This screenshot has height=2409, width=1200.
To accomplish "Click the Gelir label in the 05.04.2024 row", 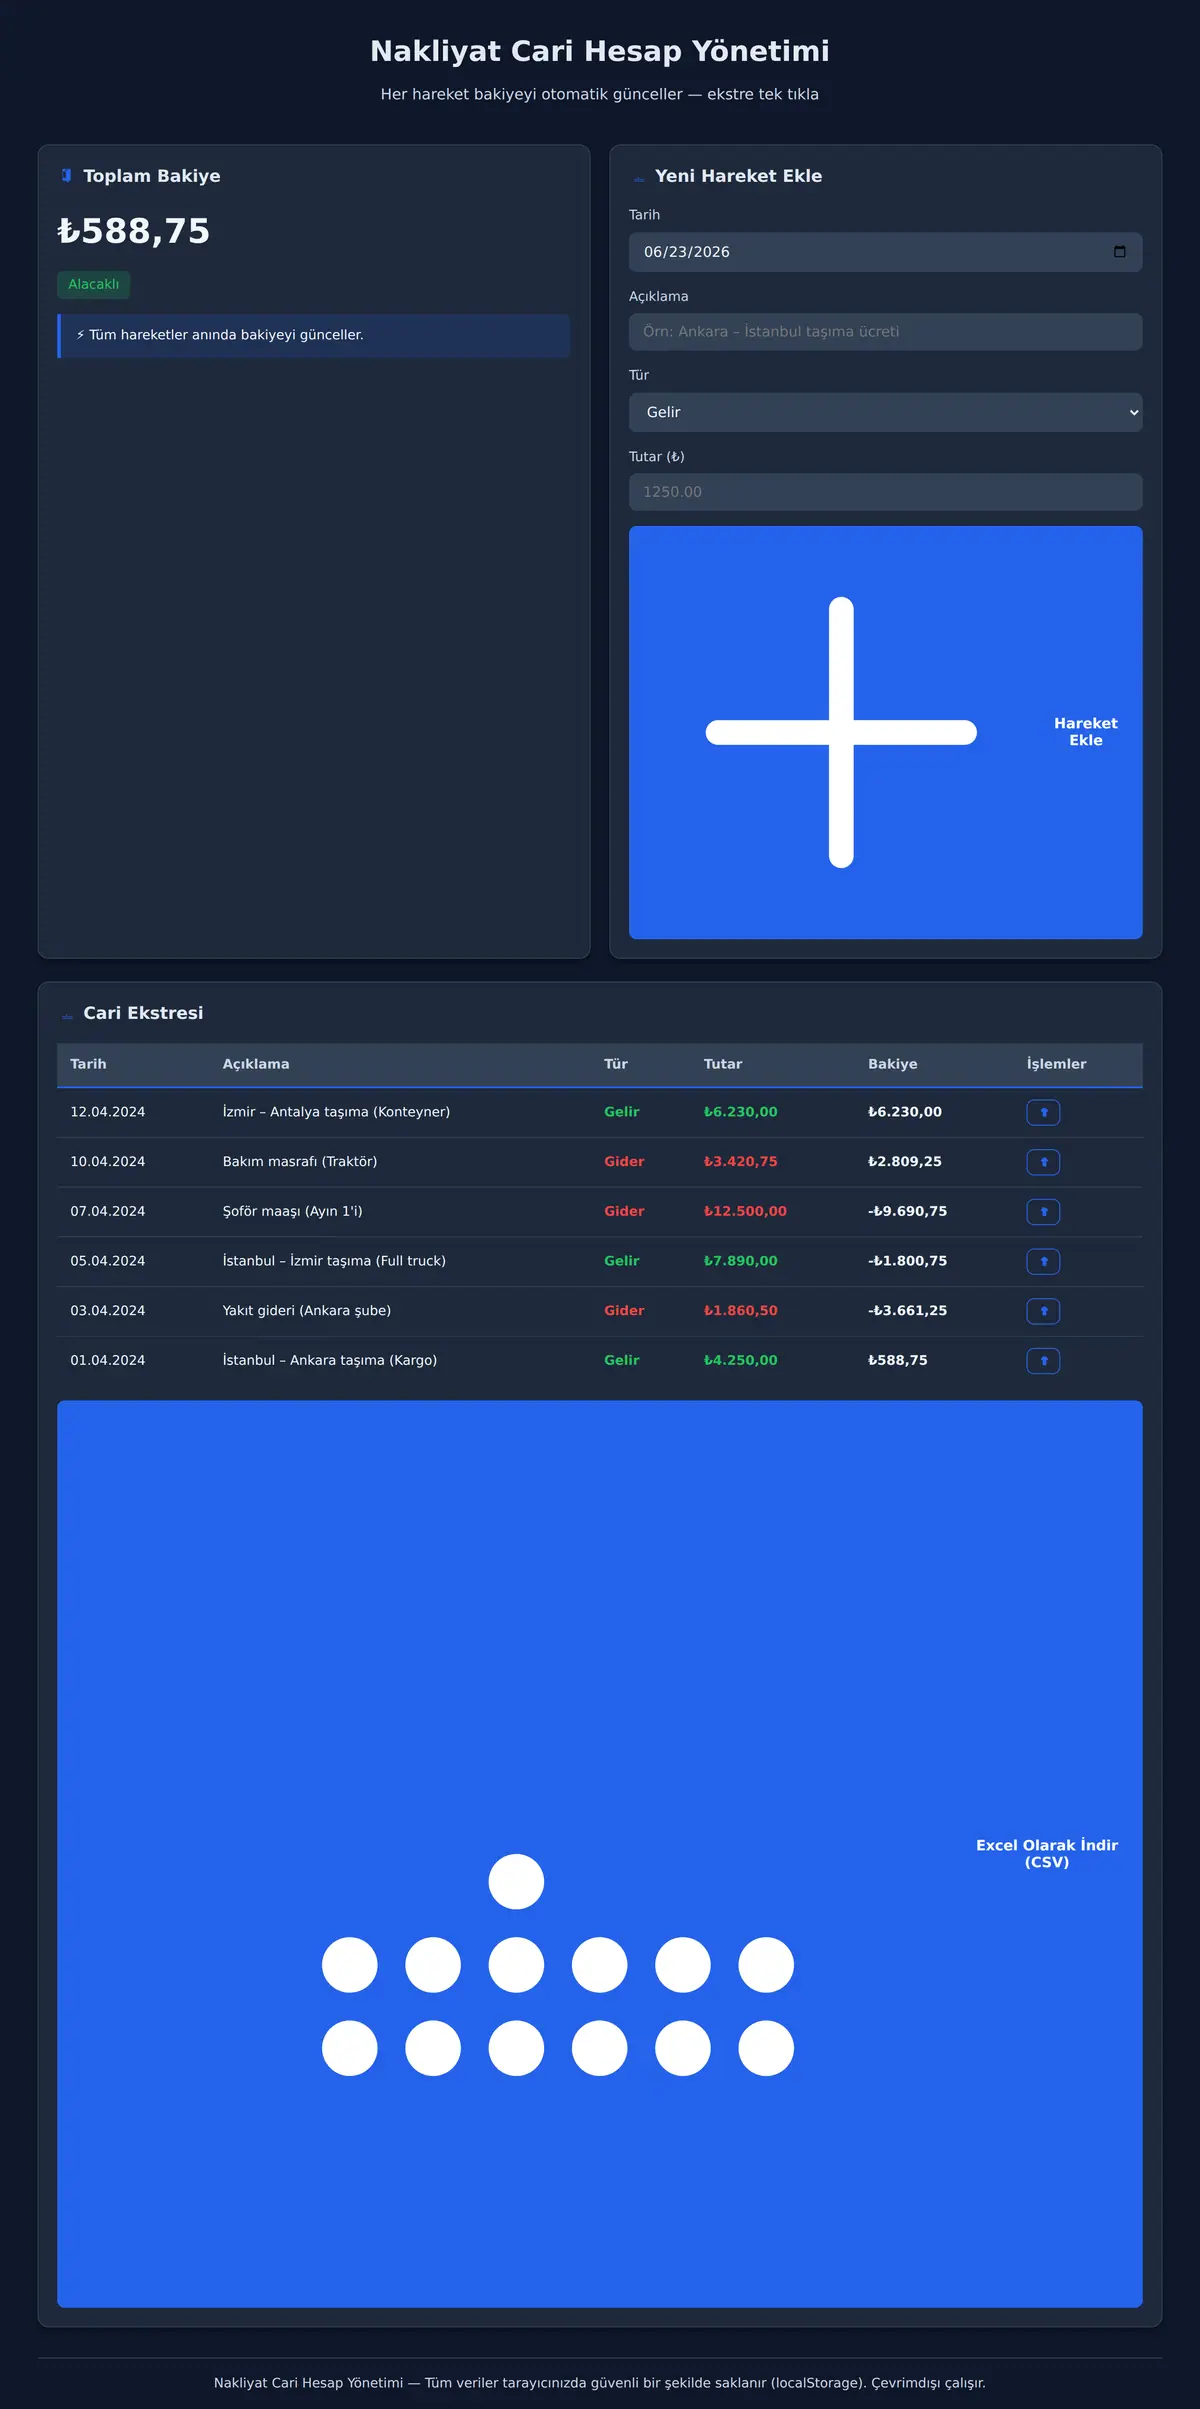I will [621, 1261].
